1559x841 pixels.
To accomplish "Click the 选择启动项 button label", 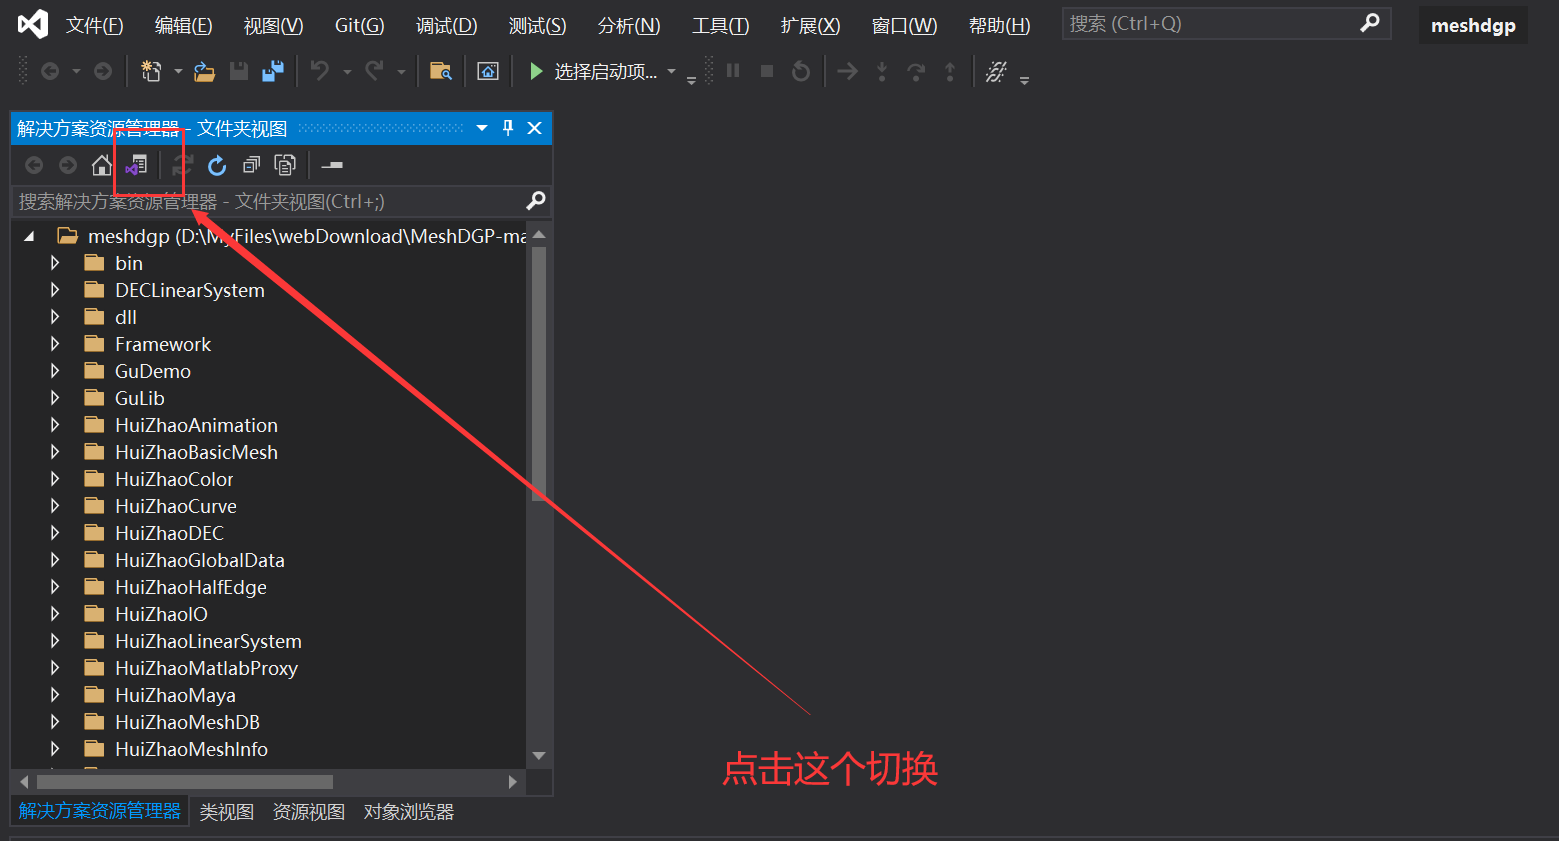I will click(606, 72).
